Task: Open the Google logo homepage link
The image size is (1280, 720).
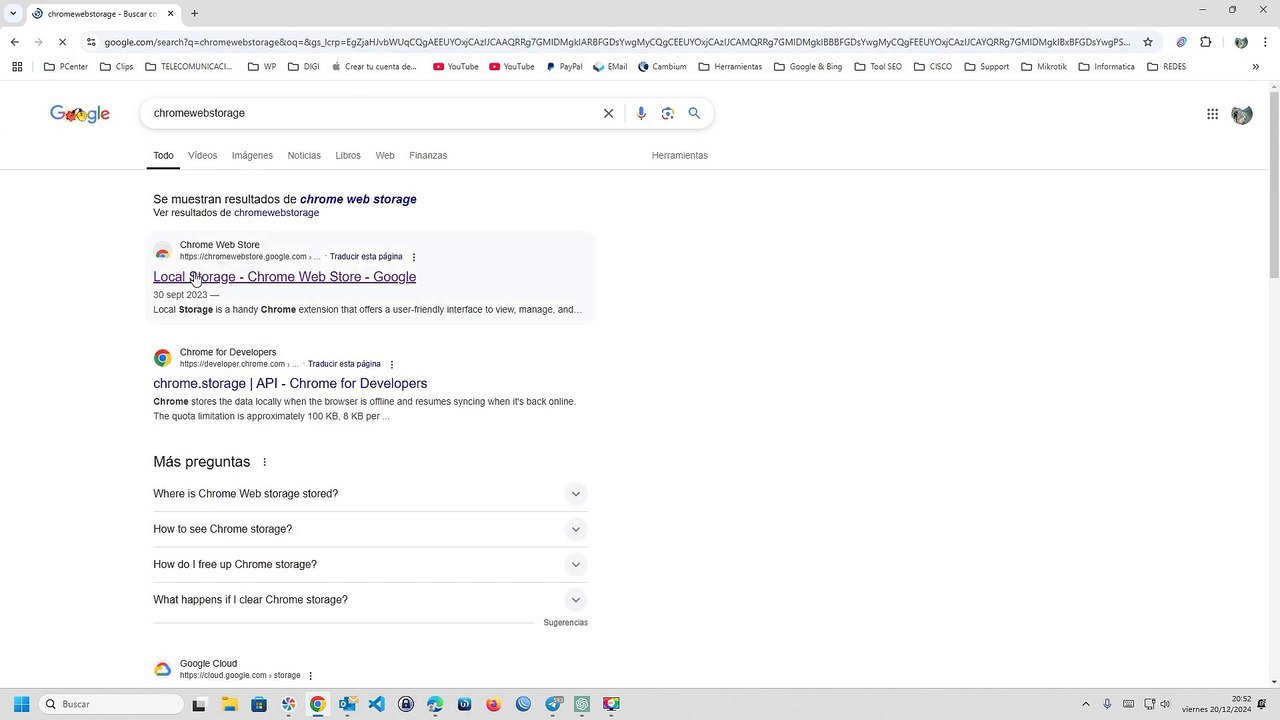Action: click(80, 114)
